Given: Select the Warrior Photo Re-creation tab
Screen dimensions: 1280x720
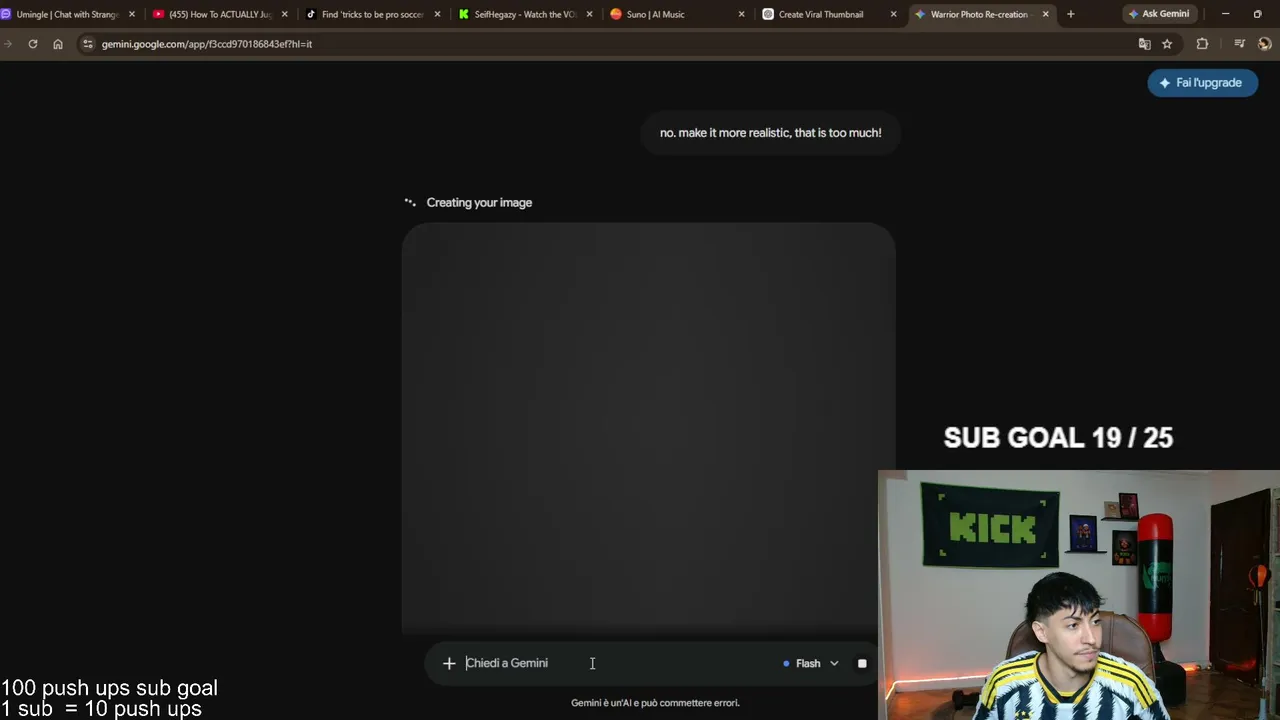Looking at the screenshot, I should click(x=980, y=14).
